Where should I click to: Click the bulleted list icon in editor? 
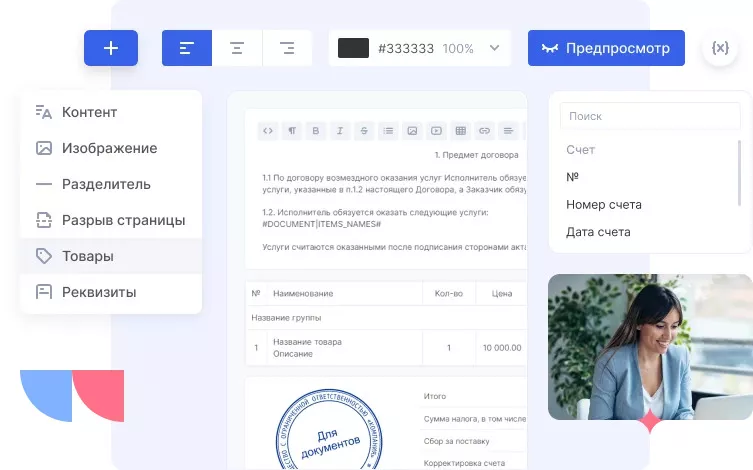(388, 130)
